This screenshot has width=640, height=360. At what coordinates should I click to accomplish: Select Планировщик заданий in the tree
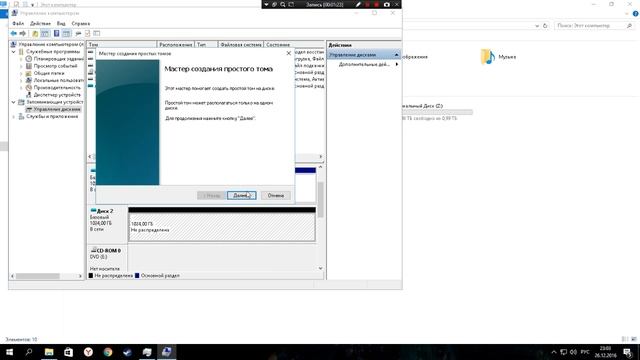[x=58, y=59]
